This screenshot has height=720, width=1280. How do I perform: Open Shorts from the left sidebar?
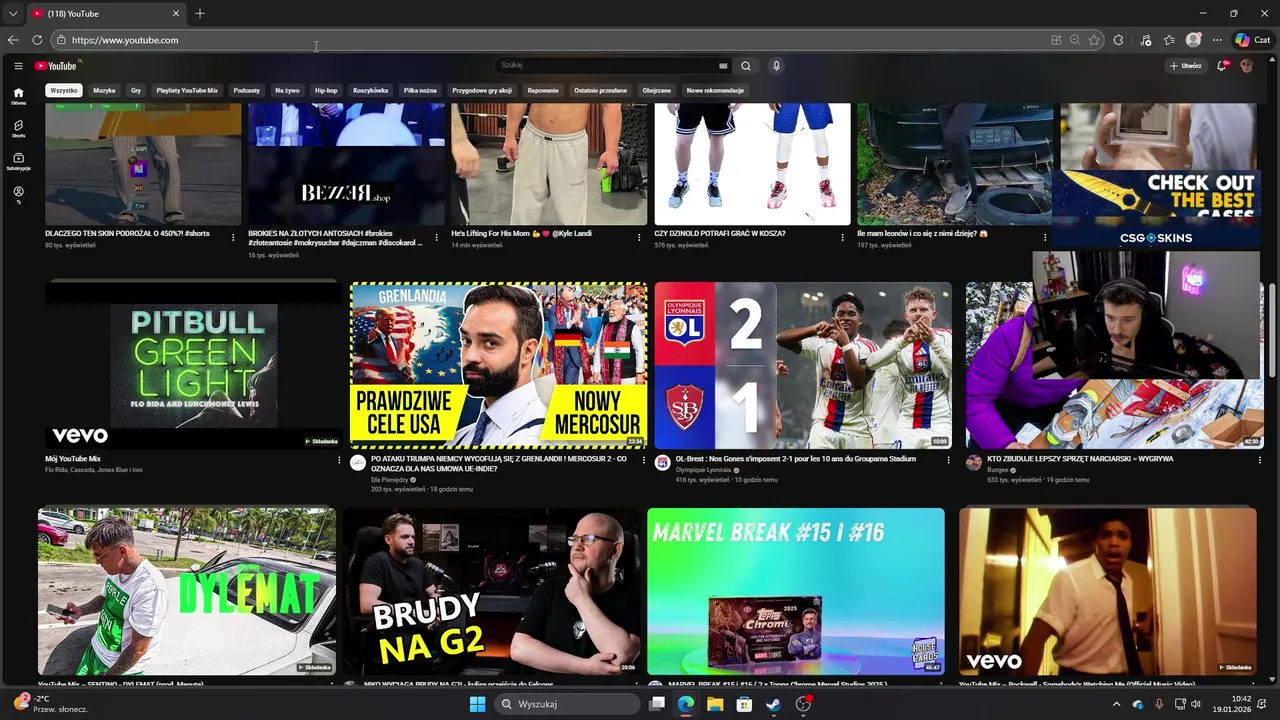tap(18, 128)
